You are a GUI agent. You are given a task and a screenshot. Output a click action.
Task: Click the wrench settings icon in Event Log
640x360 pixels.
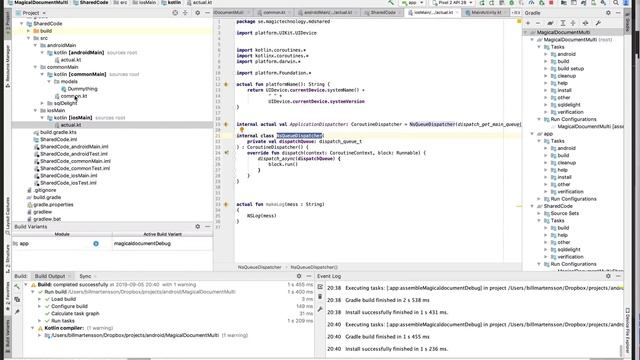pyautogui.click(x=320, y=310)
